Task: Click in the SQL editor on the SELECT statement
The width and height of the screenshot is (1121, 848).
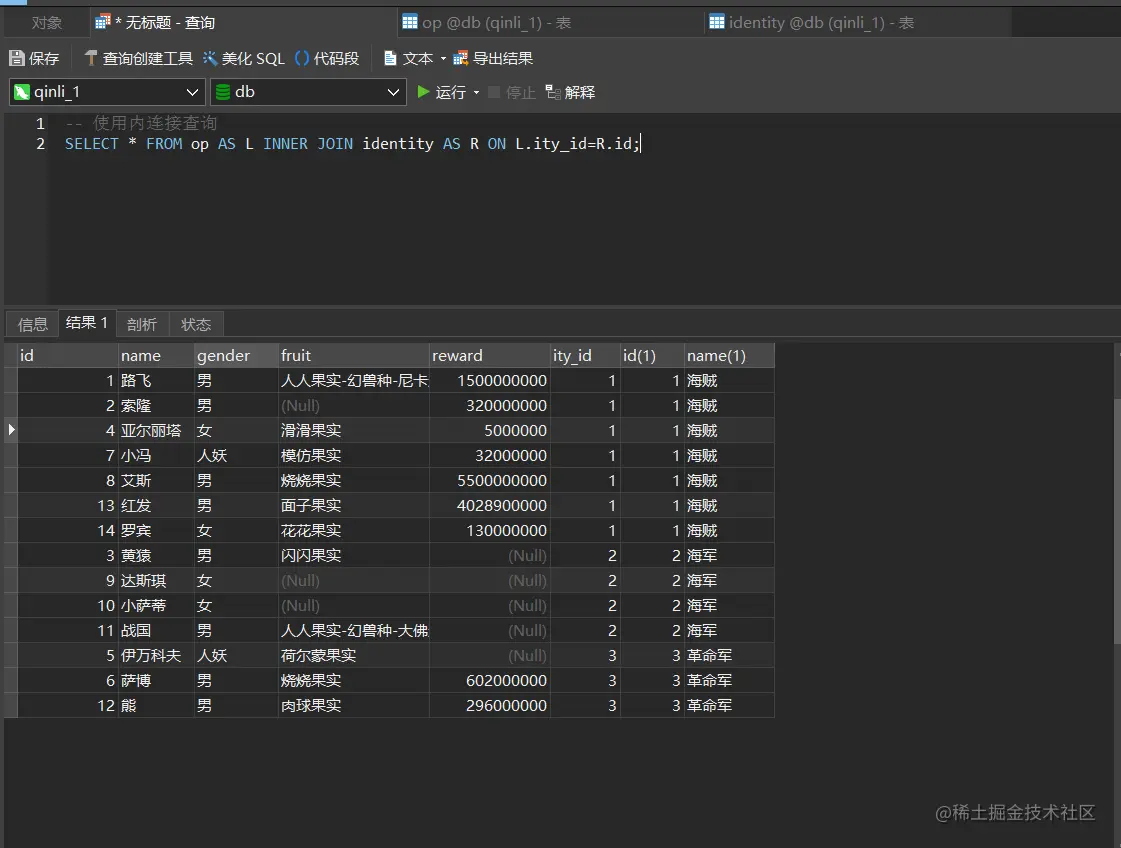Action: (x=352, y=144)
